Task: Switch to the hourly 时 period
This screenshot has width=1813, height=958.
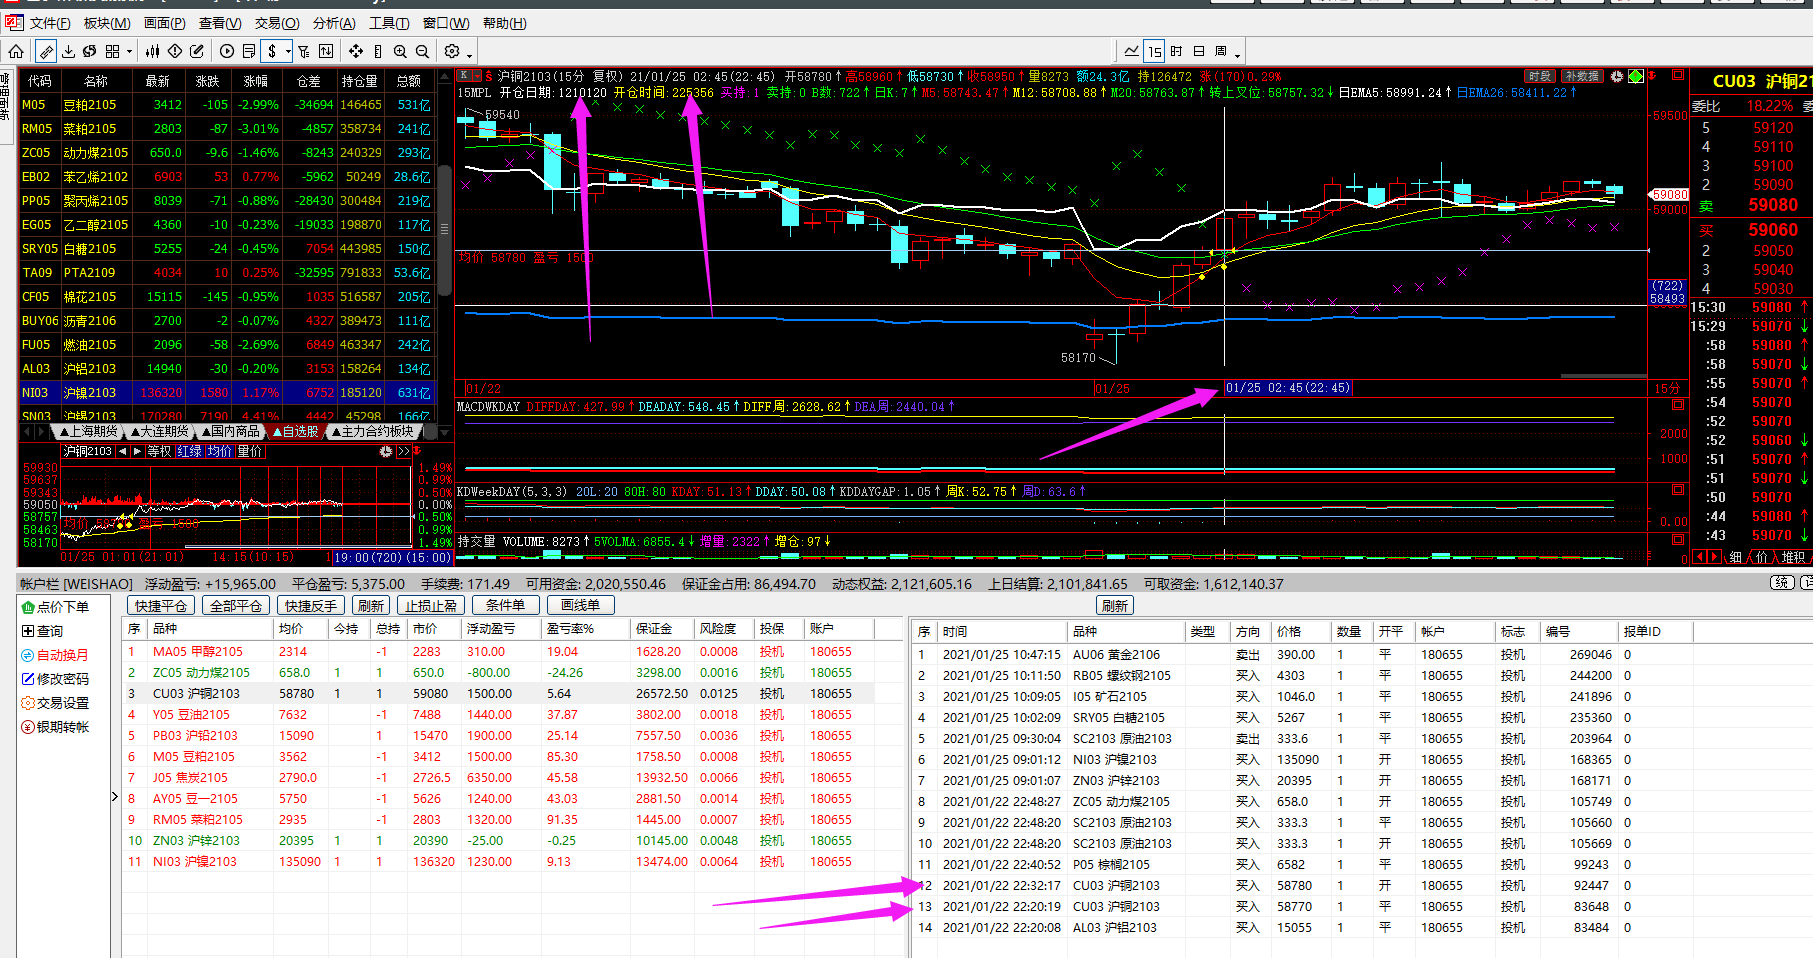Action: click(x=1176, y=51)
